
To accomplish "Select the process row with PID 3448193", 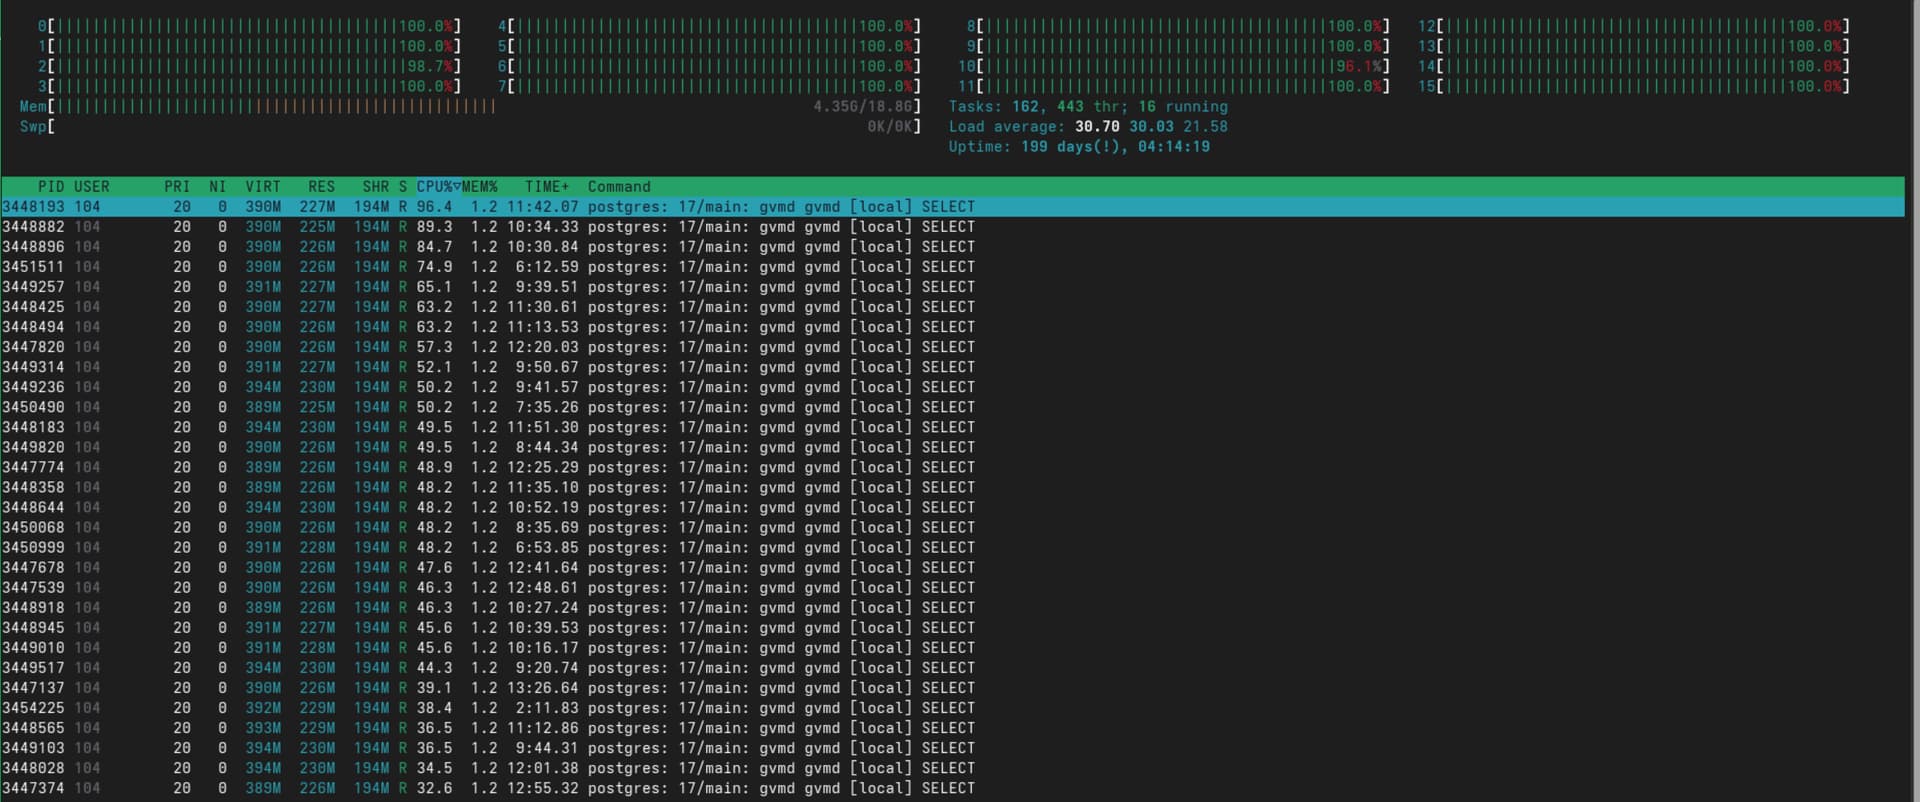I will [x=952, y=207].
